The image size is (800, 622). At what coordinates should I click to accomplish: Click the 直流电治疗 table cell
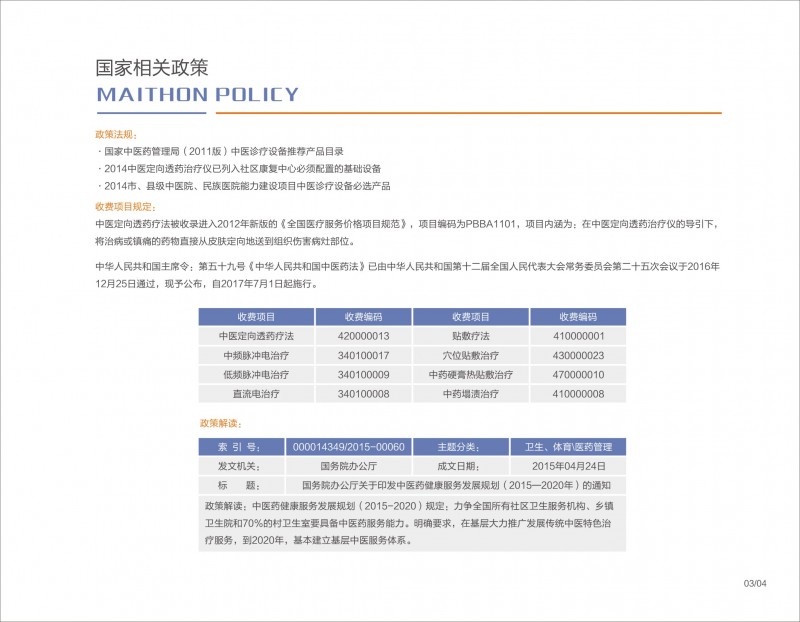(x=256, y=394)
